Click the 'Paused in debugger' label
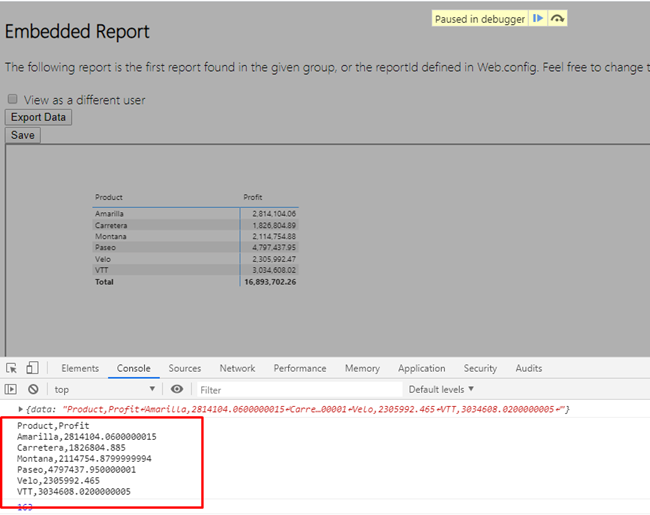 pos(480,19)
